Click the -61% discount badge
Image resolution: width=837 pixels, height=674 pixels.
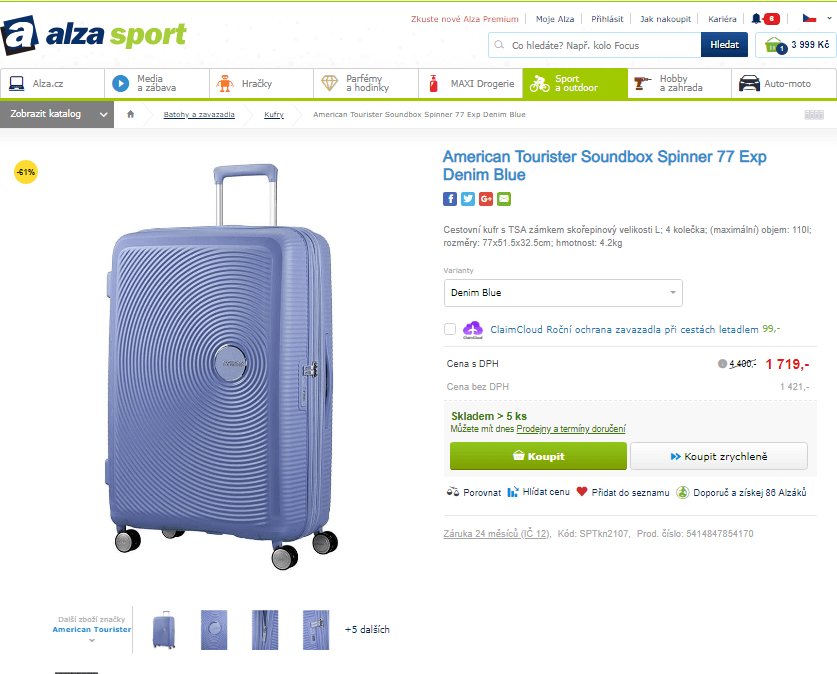click(25, 172)
